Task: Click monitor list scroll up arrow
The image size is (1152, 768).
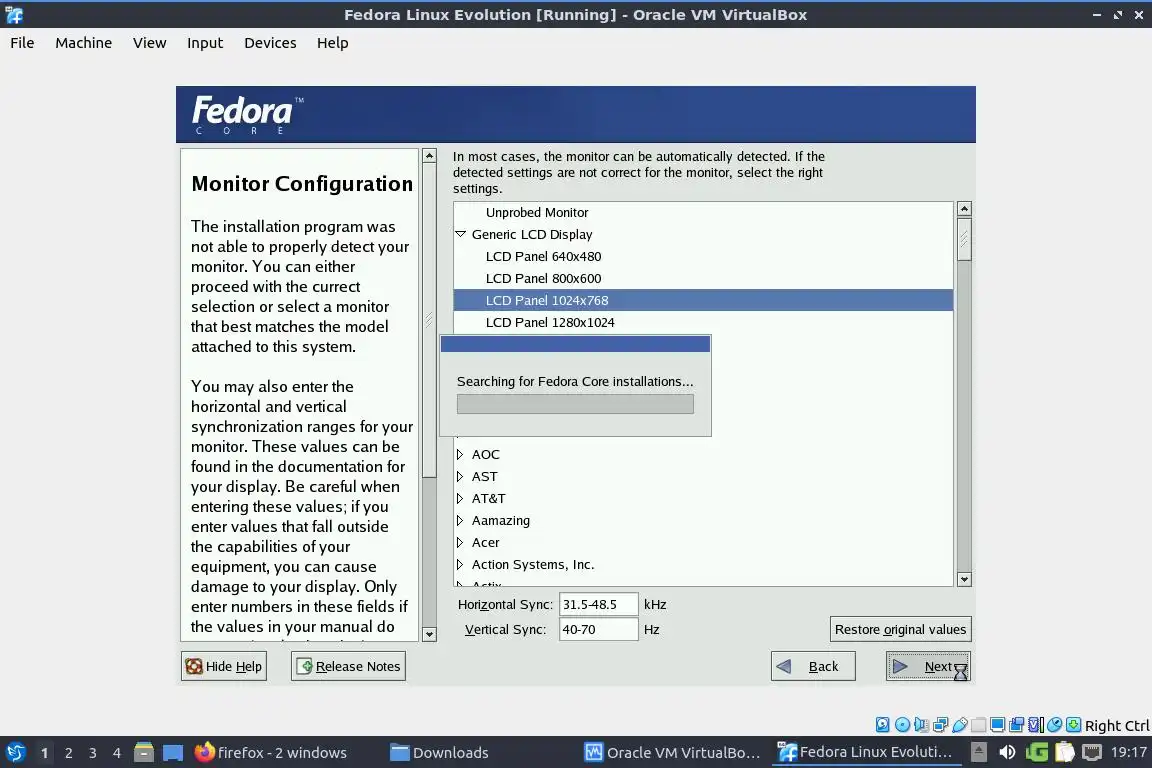Action: [x=964, y=209]
